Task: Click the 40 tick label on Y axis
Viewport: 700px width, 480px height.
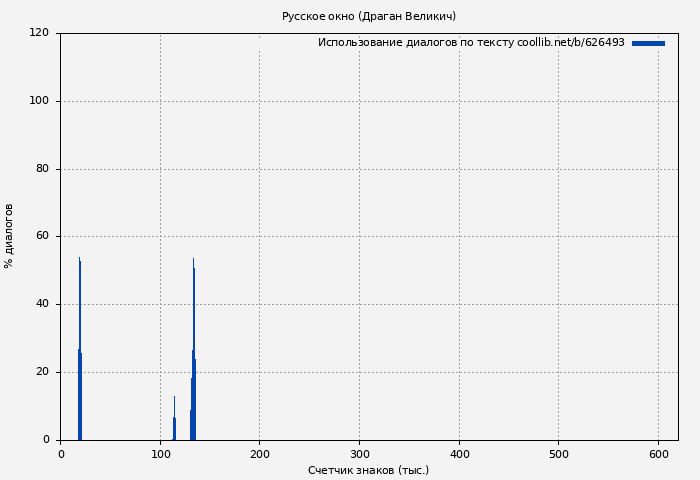Action: 42,304
